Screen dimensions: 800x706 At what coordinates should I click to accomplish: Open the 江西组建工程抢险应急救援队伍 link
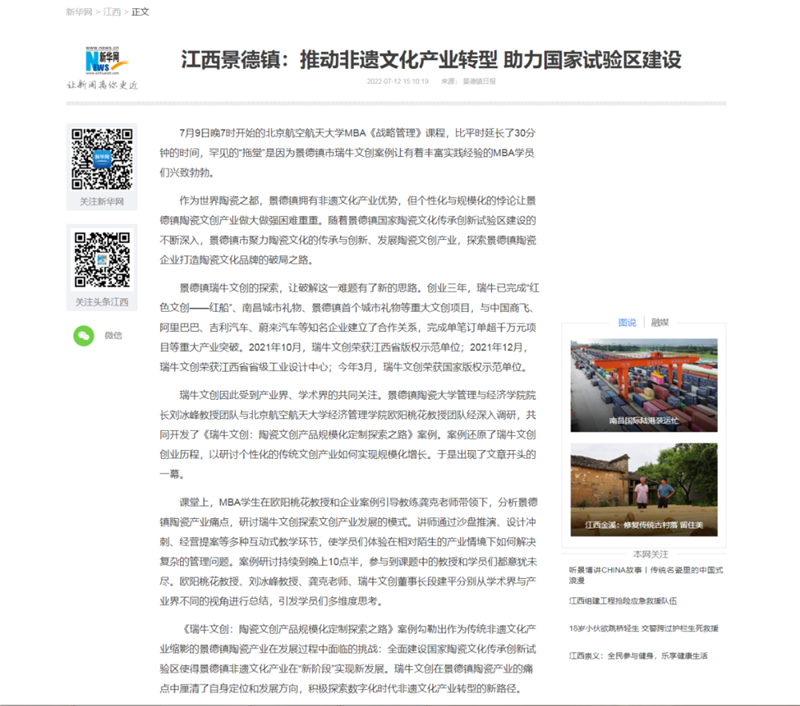pos(623,601)
